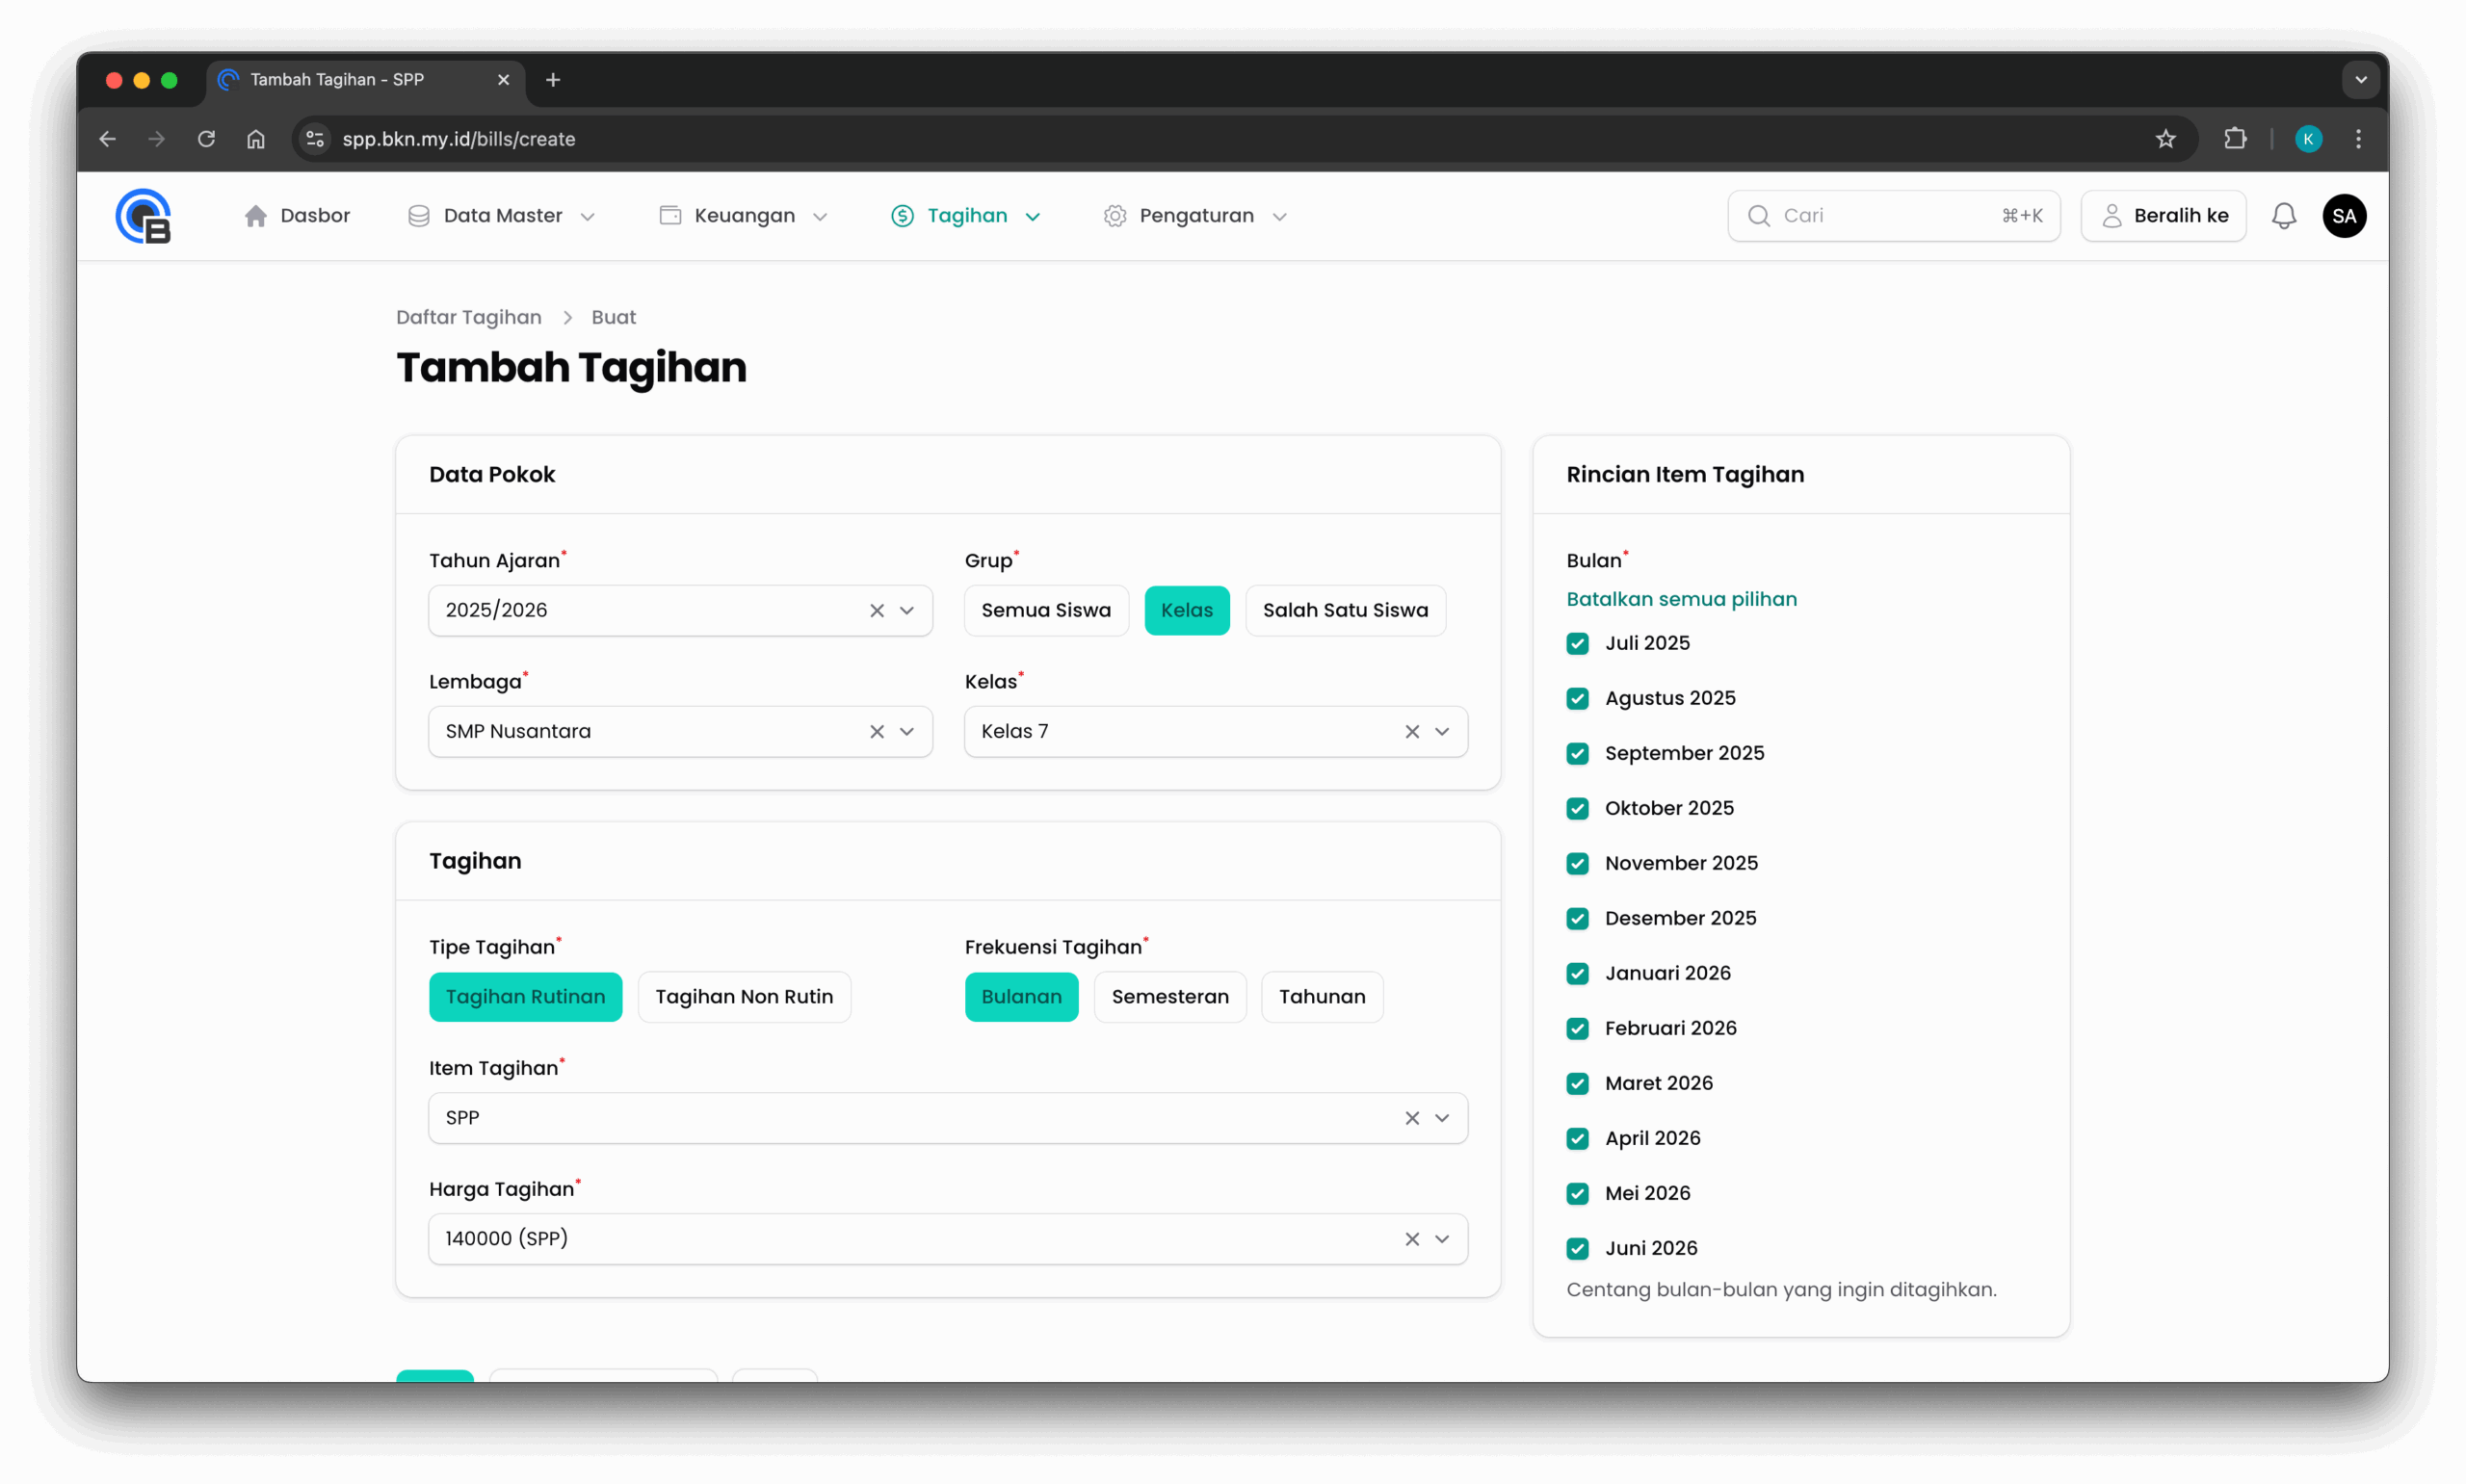Uncheck the Juli 2025 checkbox

[1577, 643]
